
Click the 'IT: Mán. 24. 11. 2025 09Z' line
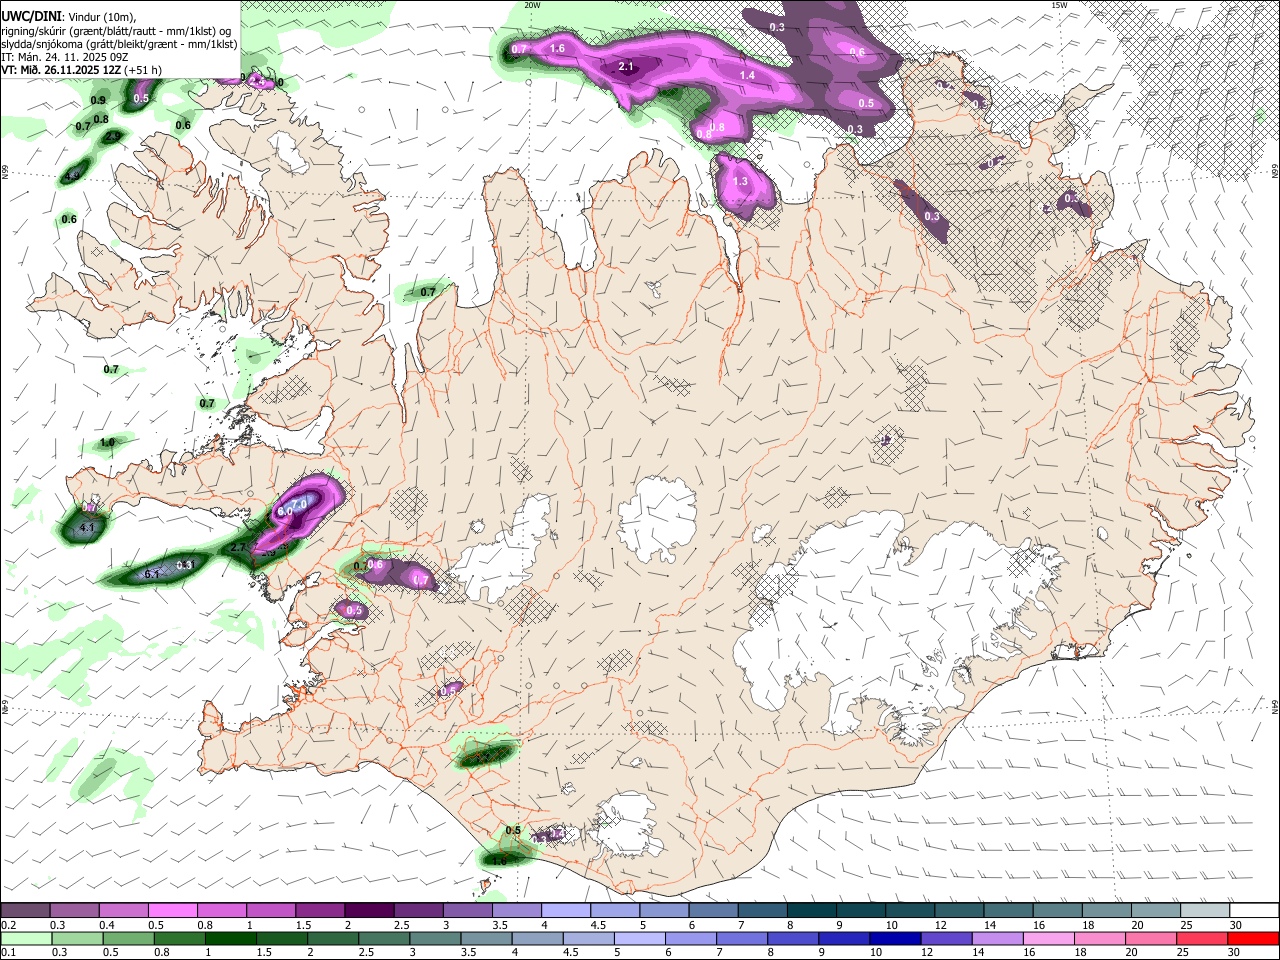64,57
